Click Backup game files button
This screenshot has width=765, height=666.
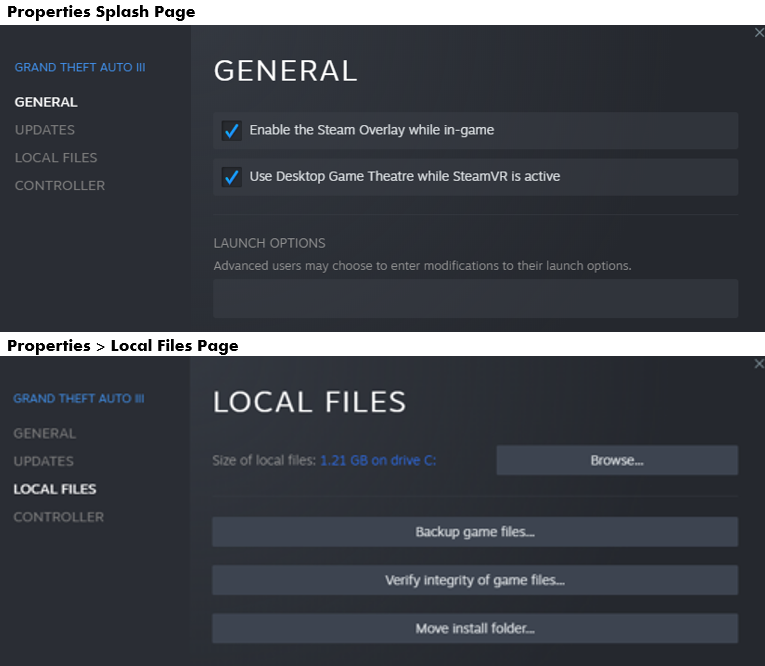pos(475,532)
